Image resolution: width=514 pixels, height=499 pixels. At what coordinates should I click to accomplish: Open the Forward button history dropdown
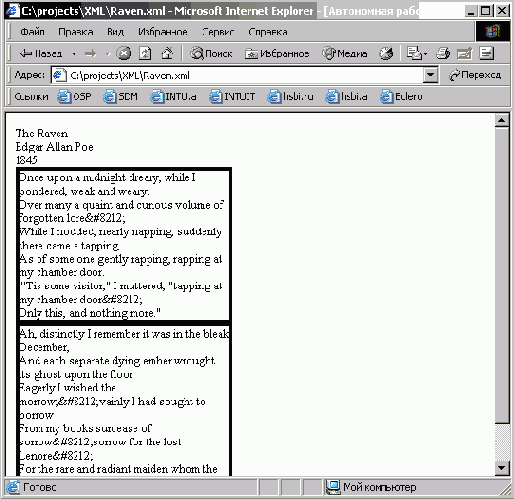pos(107,54)
